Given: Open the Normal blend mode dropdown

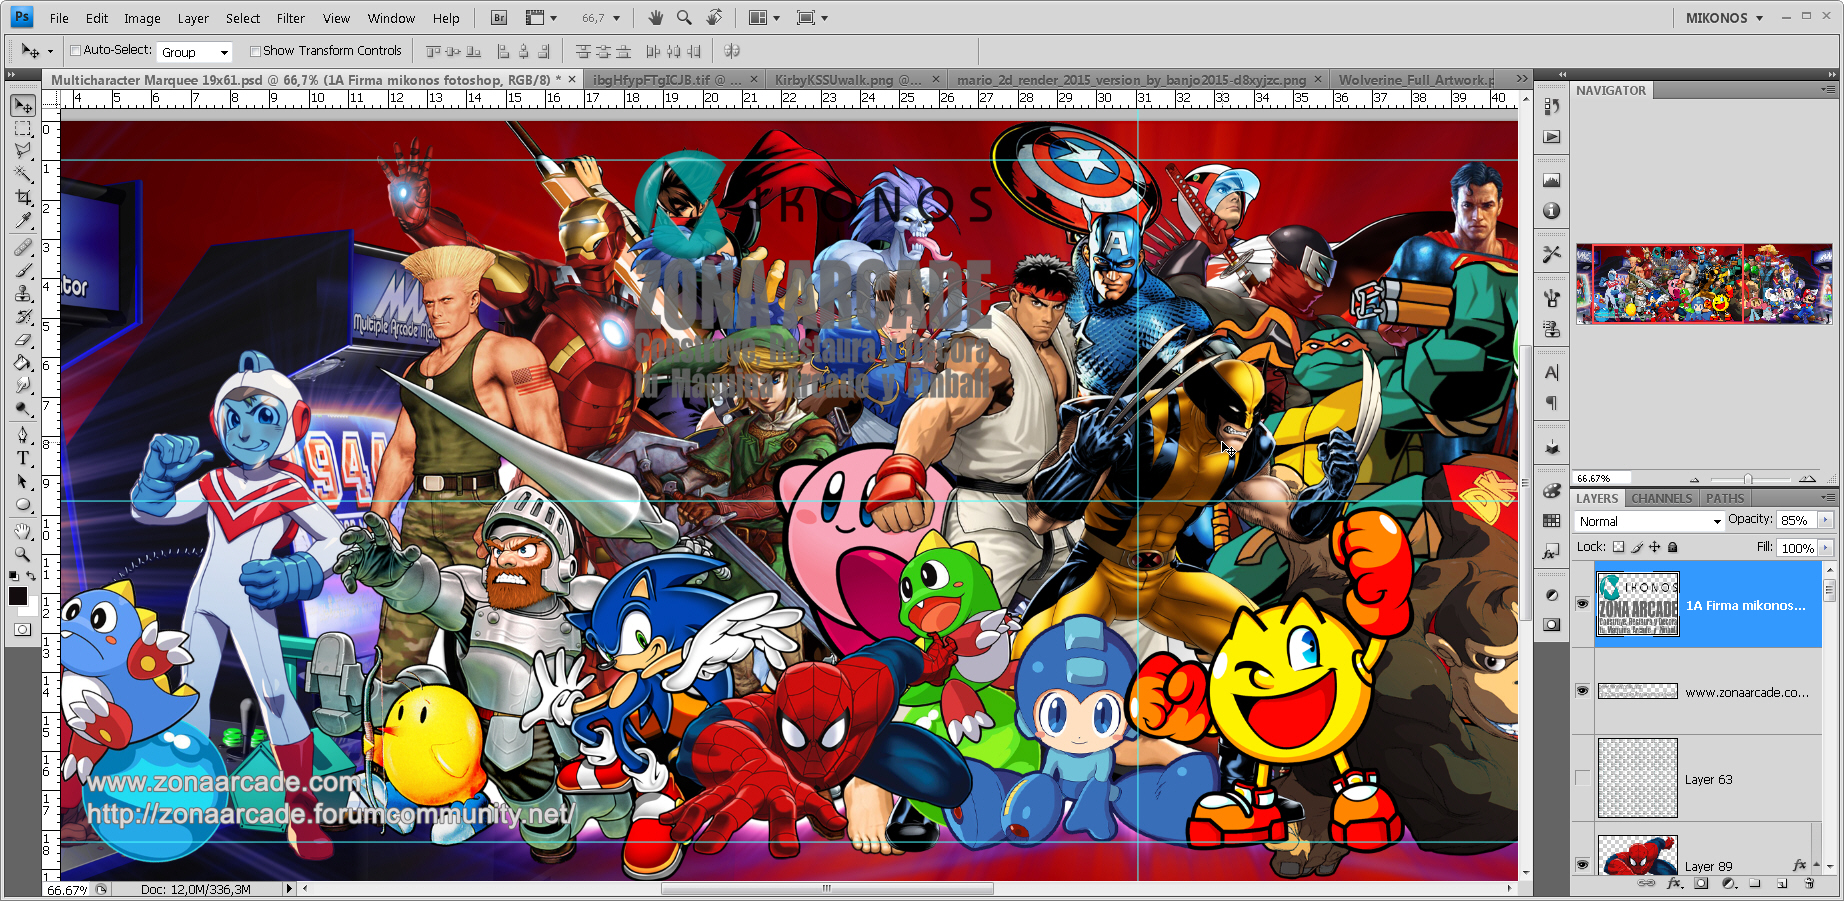Looking at the screenshot, I should pos(1649,521).
